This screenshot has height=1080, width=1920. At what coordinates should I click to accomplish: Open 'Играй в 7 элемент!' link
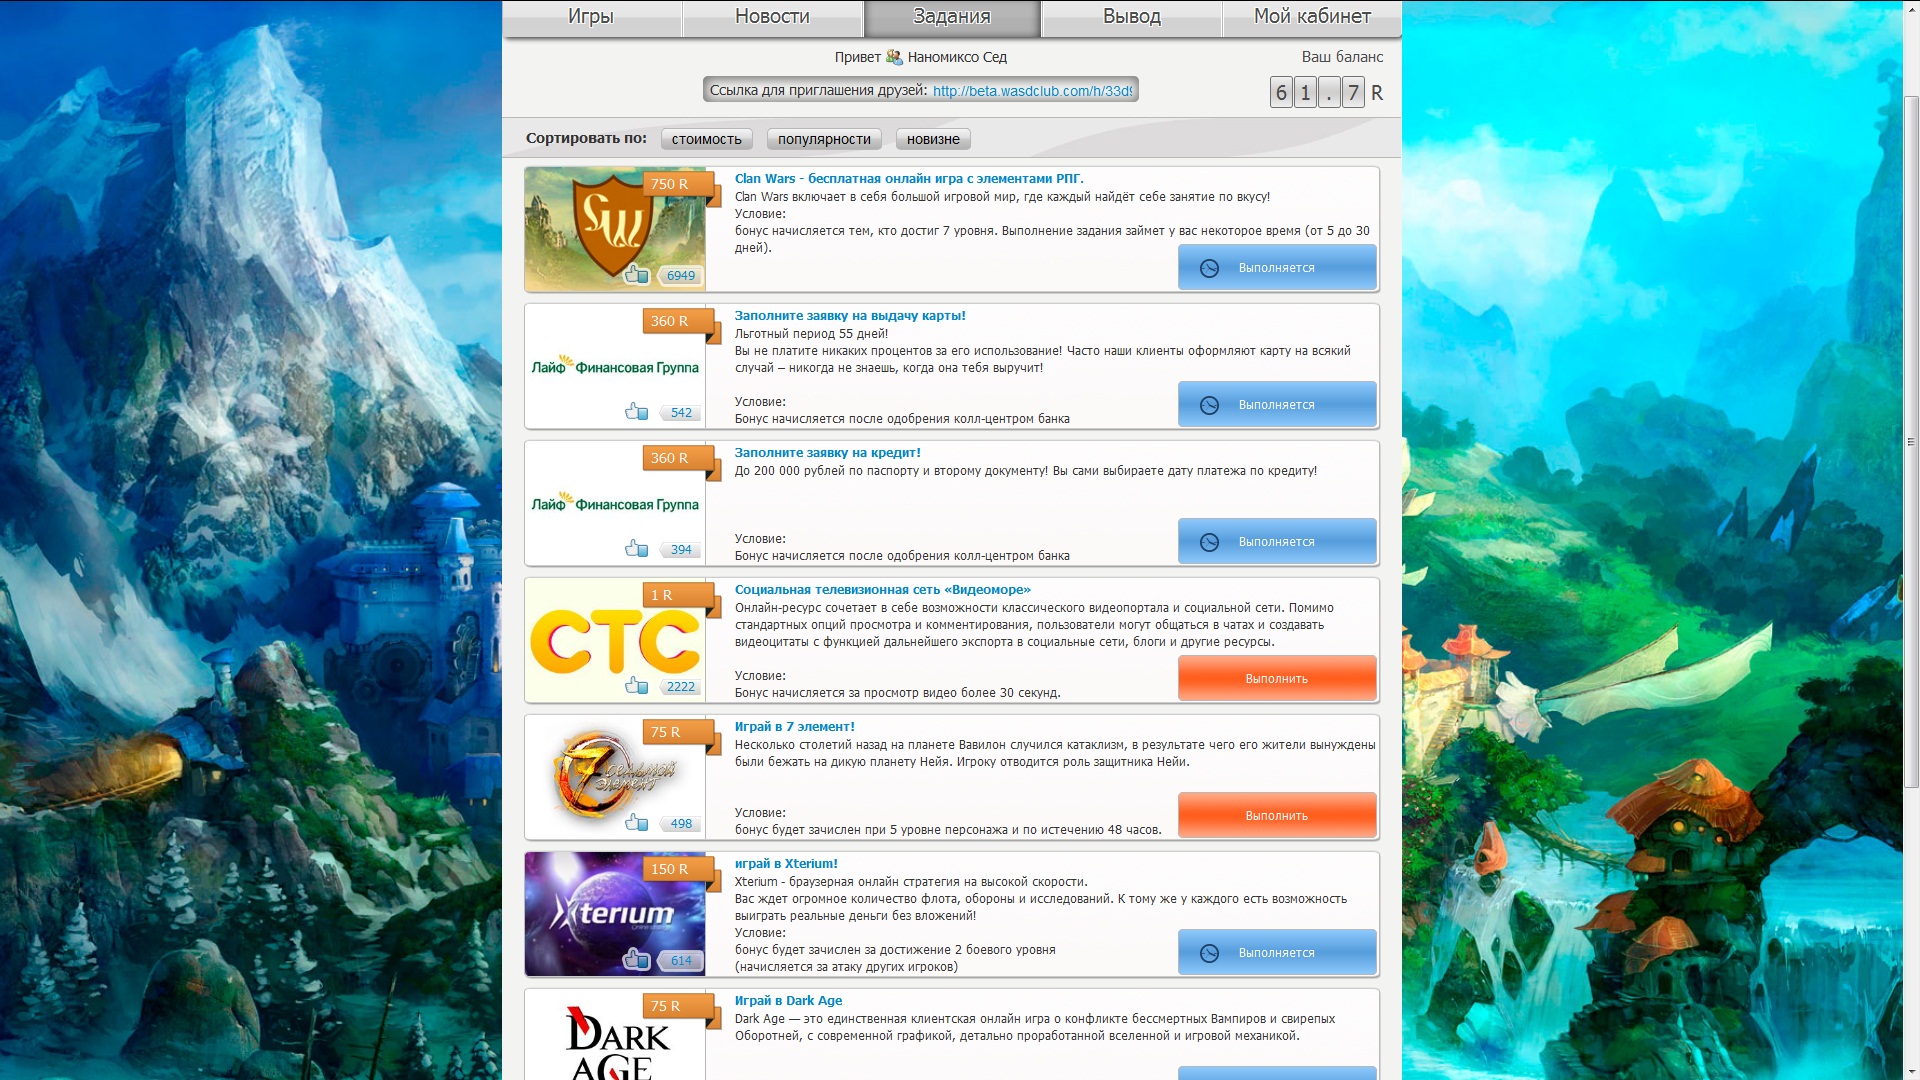pyautogui.click(x=794, y=727)
